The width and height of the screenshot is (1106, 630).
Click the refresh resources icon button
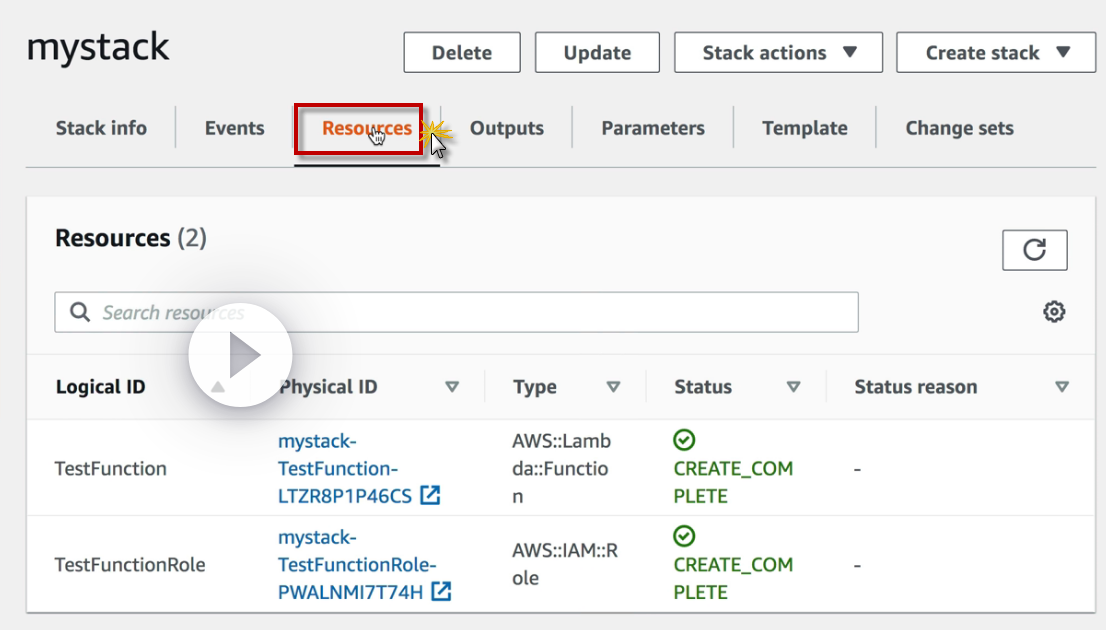(x=1034, y=250)
